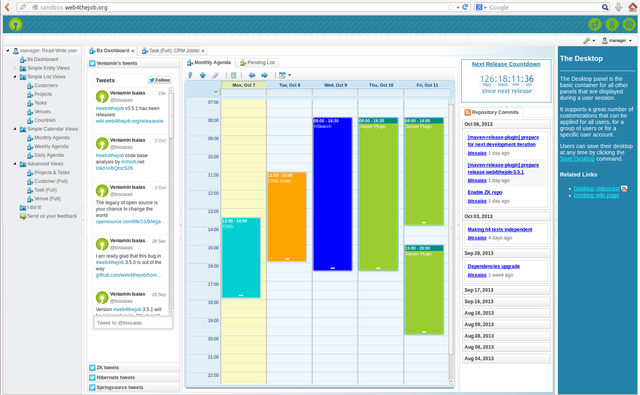
Task: Click the @ round icon in header
Action: (629, 24)
